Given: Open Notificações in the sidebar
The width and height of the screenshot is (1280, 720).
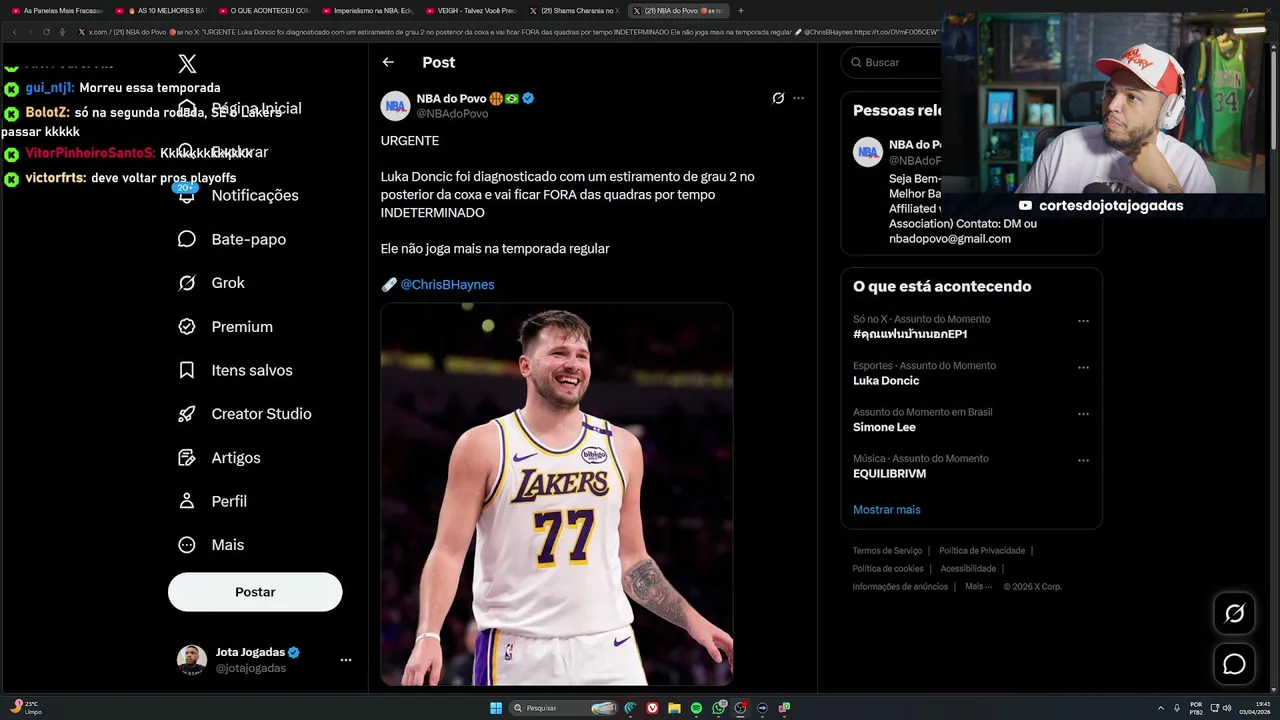Looking at the screenshot, I should pos(255,195).
